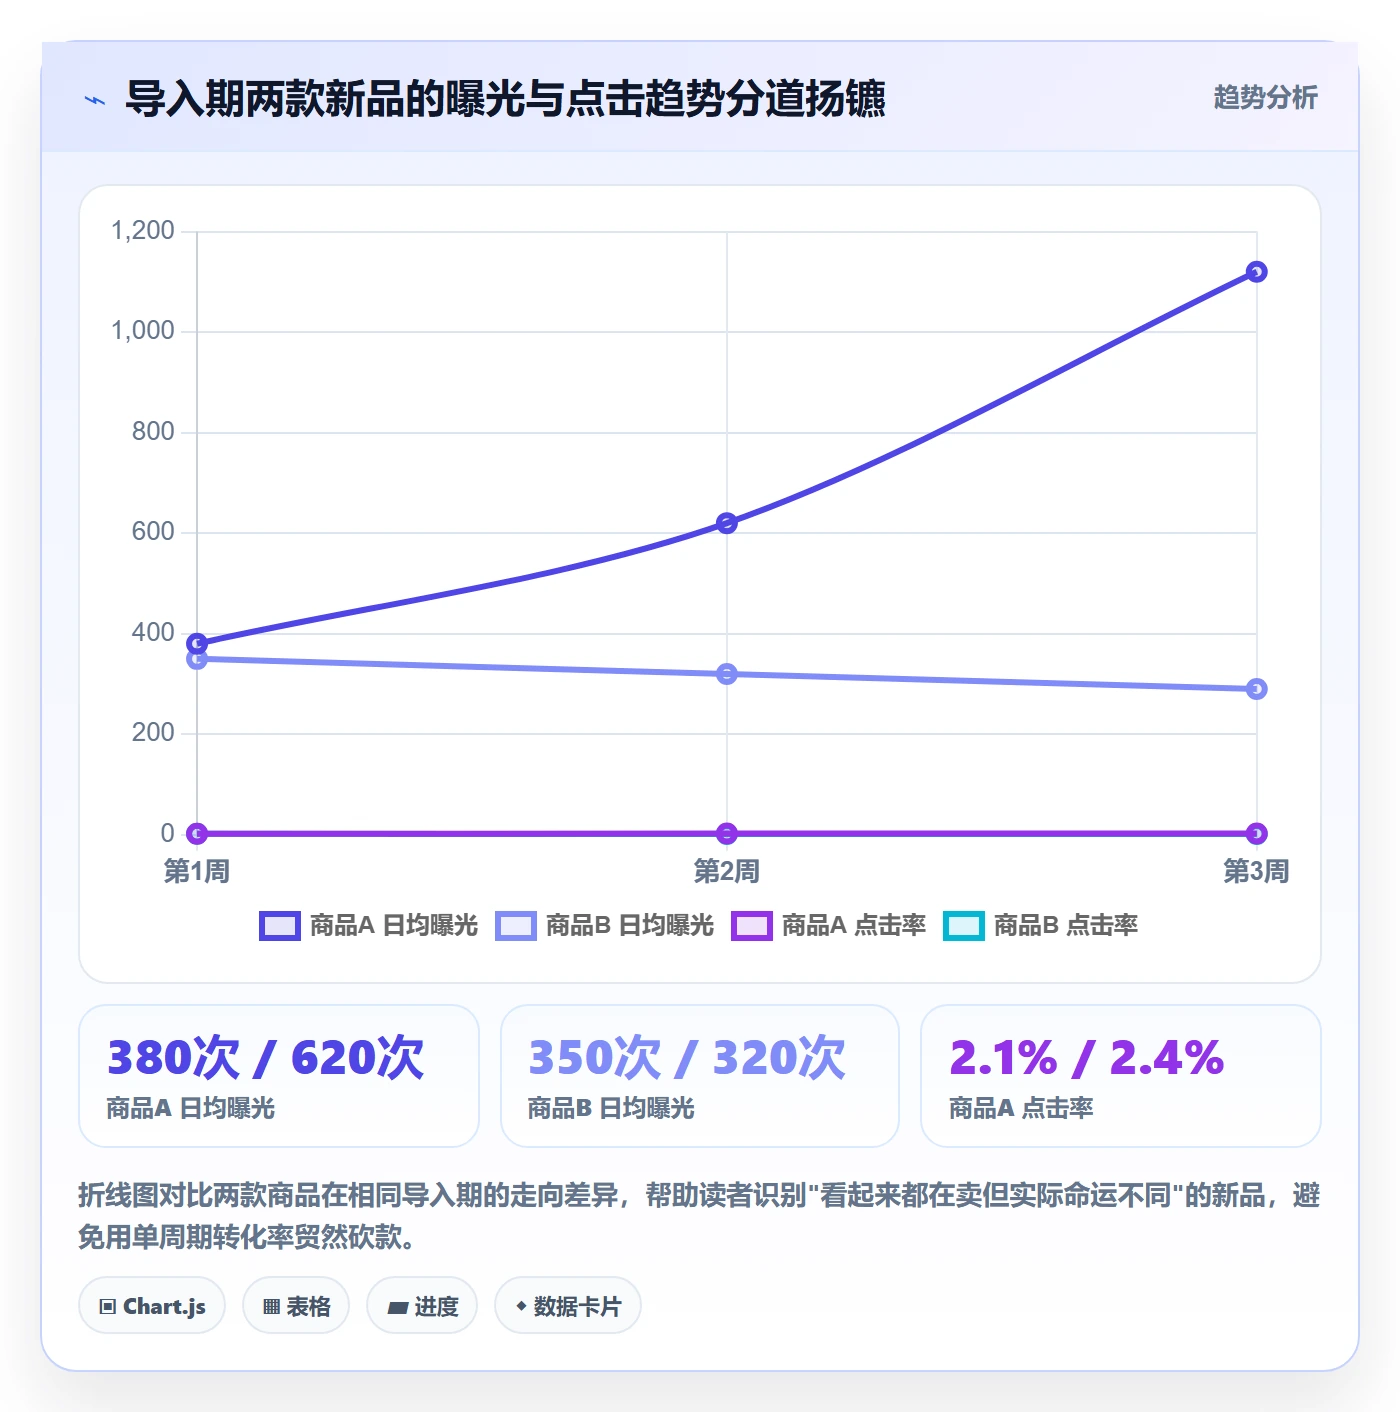The image size is (1400, 1412).
Task: Toggle 商品A 日均曝光 legend swatch
Action: [x=279, y=926]
